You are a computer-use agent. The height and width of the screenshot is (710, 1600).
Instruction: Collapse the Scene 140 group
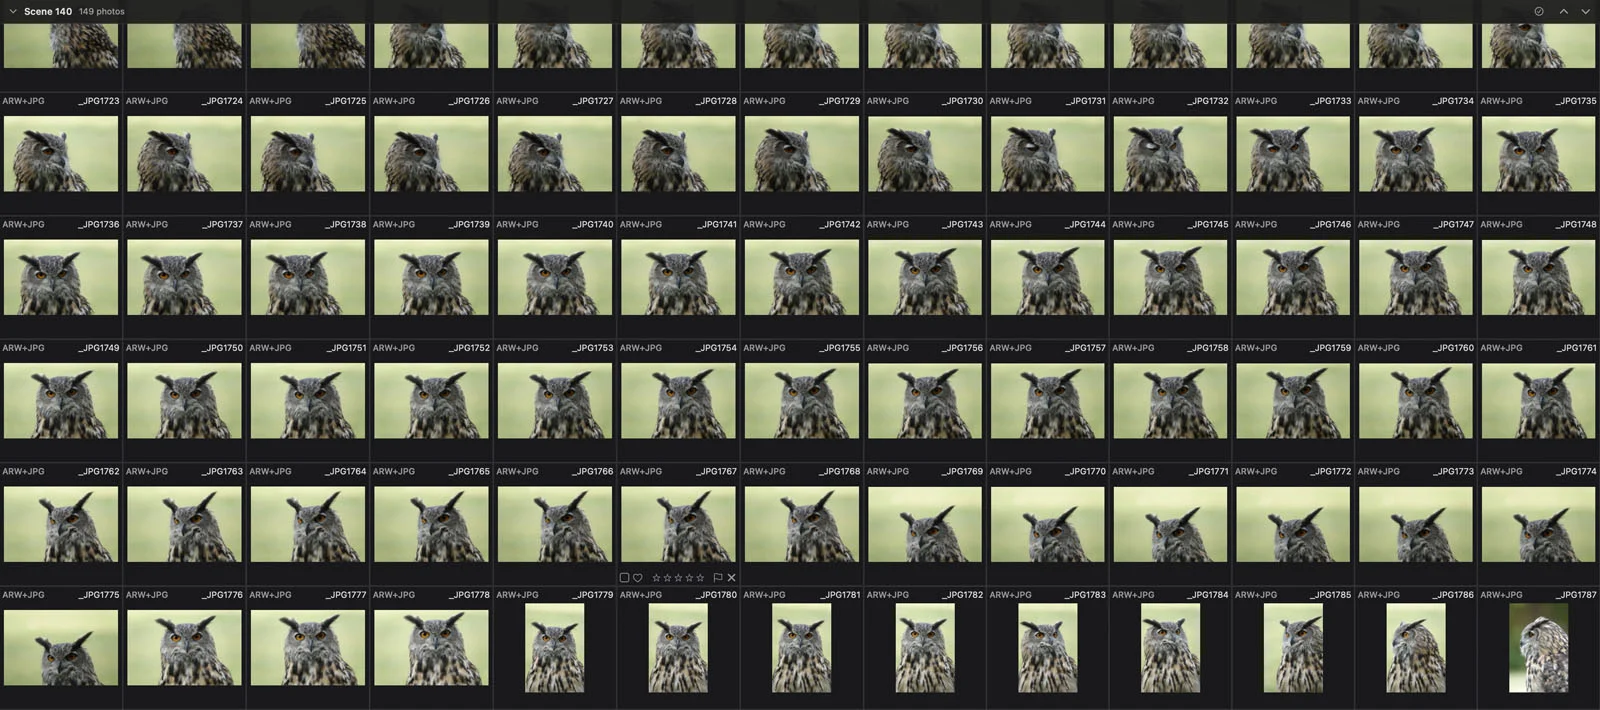coord(12,11)
